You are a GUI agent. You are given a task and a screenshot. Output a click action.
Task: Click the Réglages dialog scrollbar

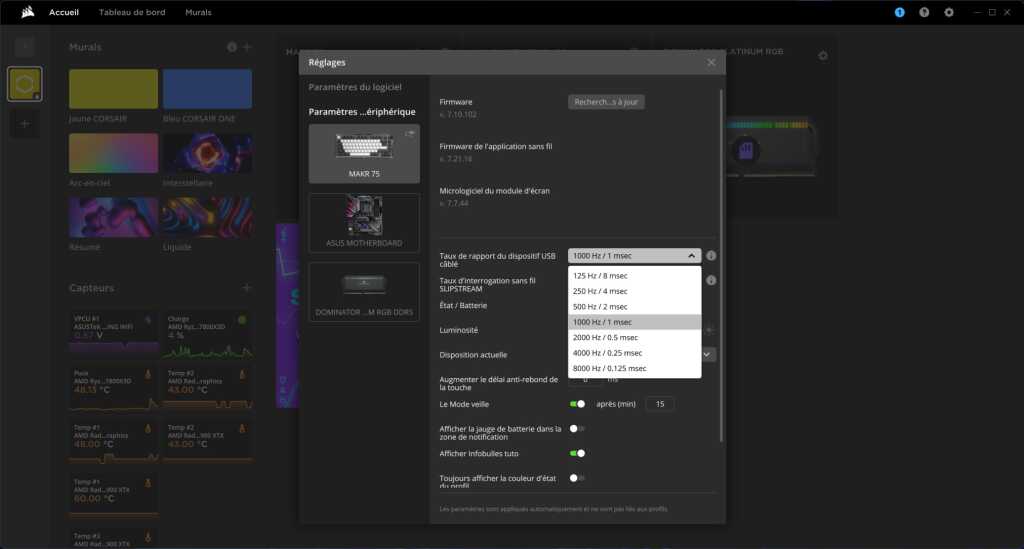(x=721, y=265)
